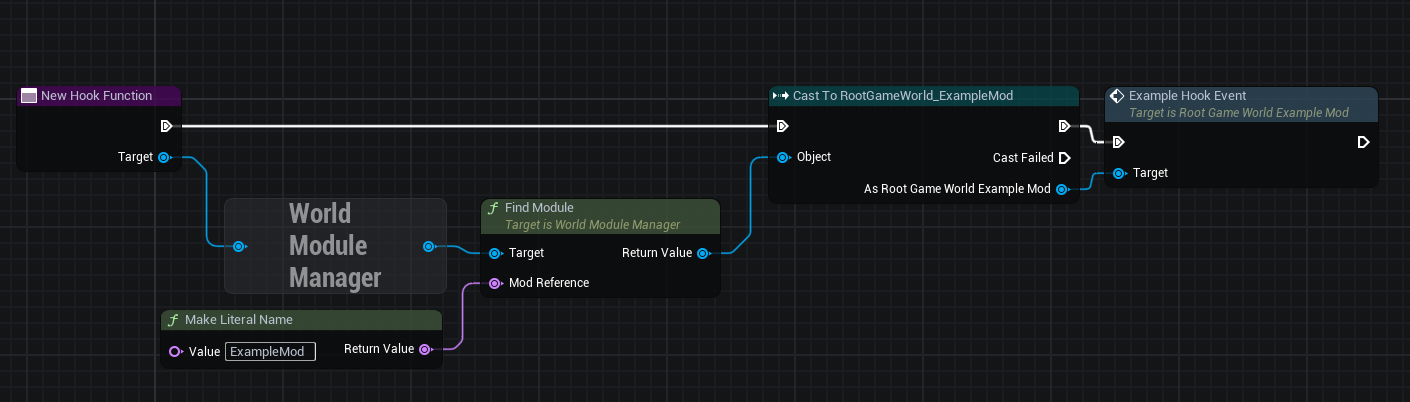Click the Cast node execution output pin
Viewport: 1410px width, 402px height.
coord(1064,126)
